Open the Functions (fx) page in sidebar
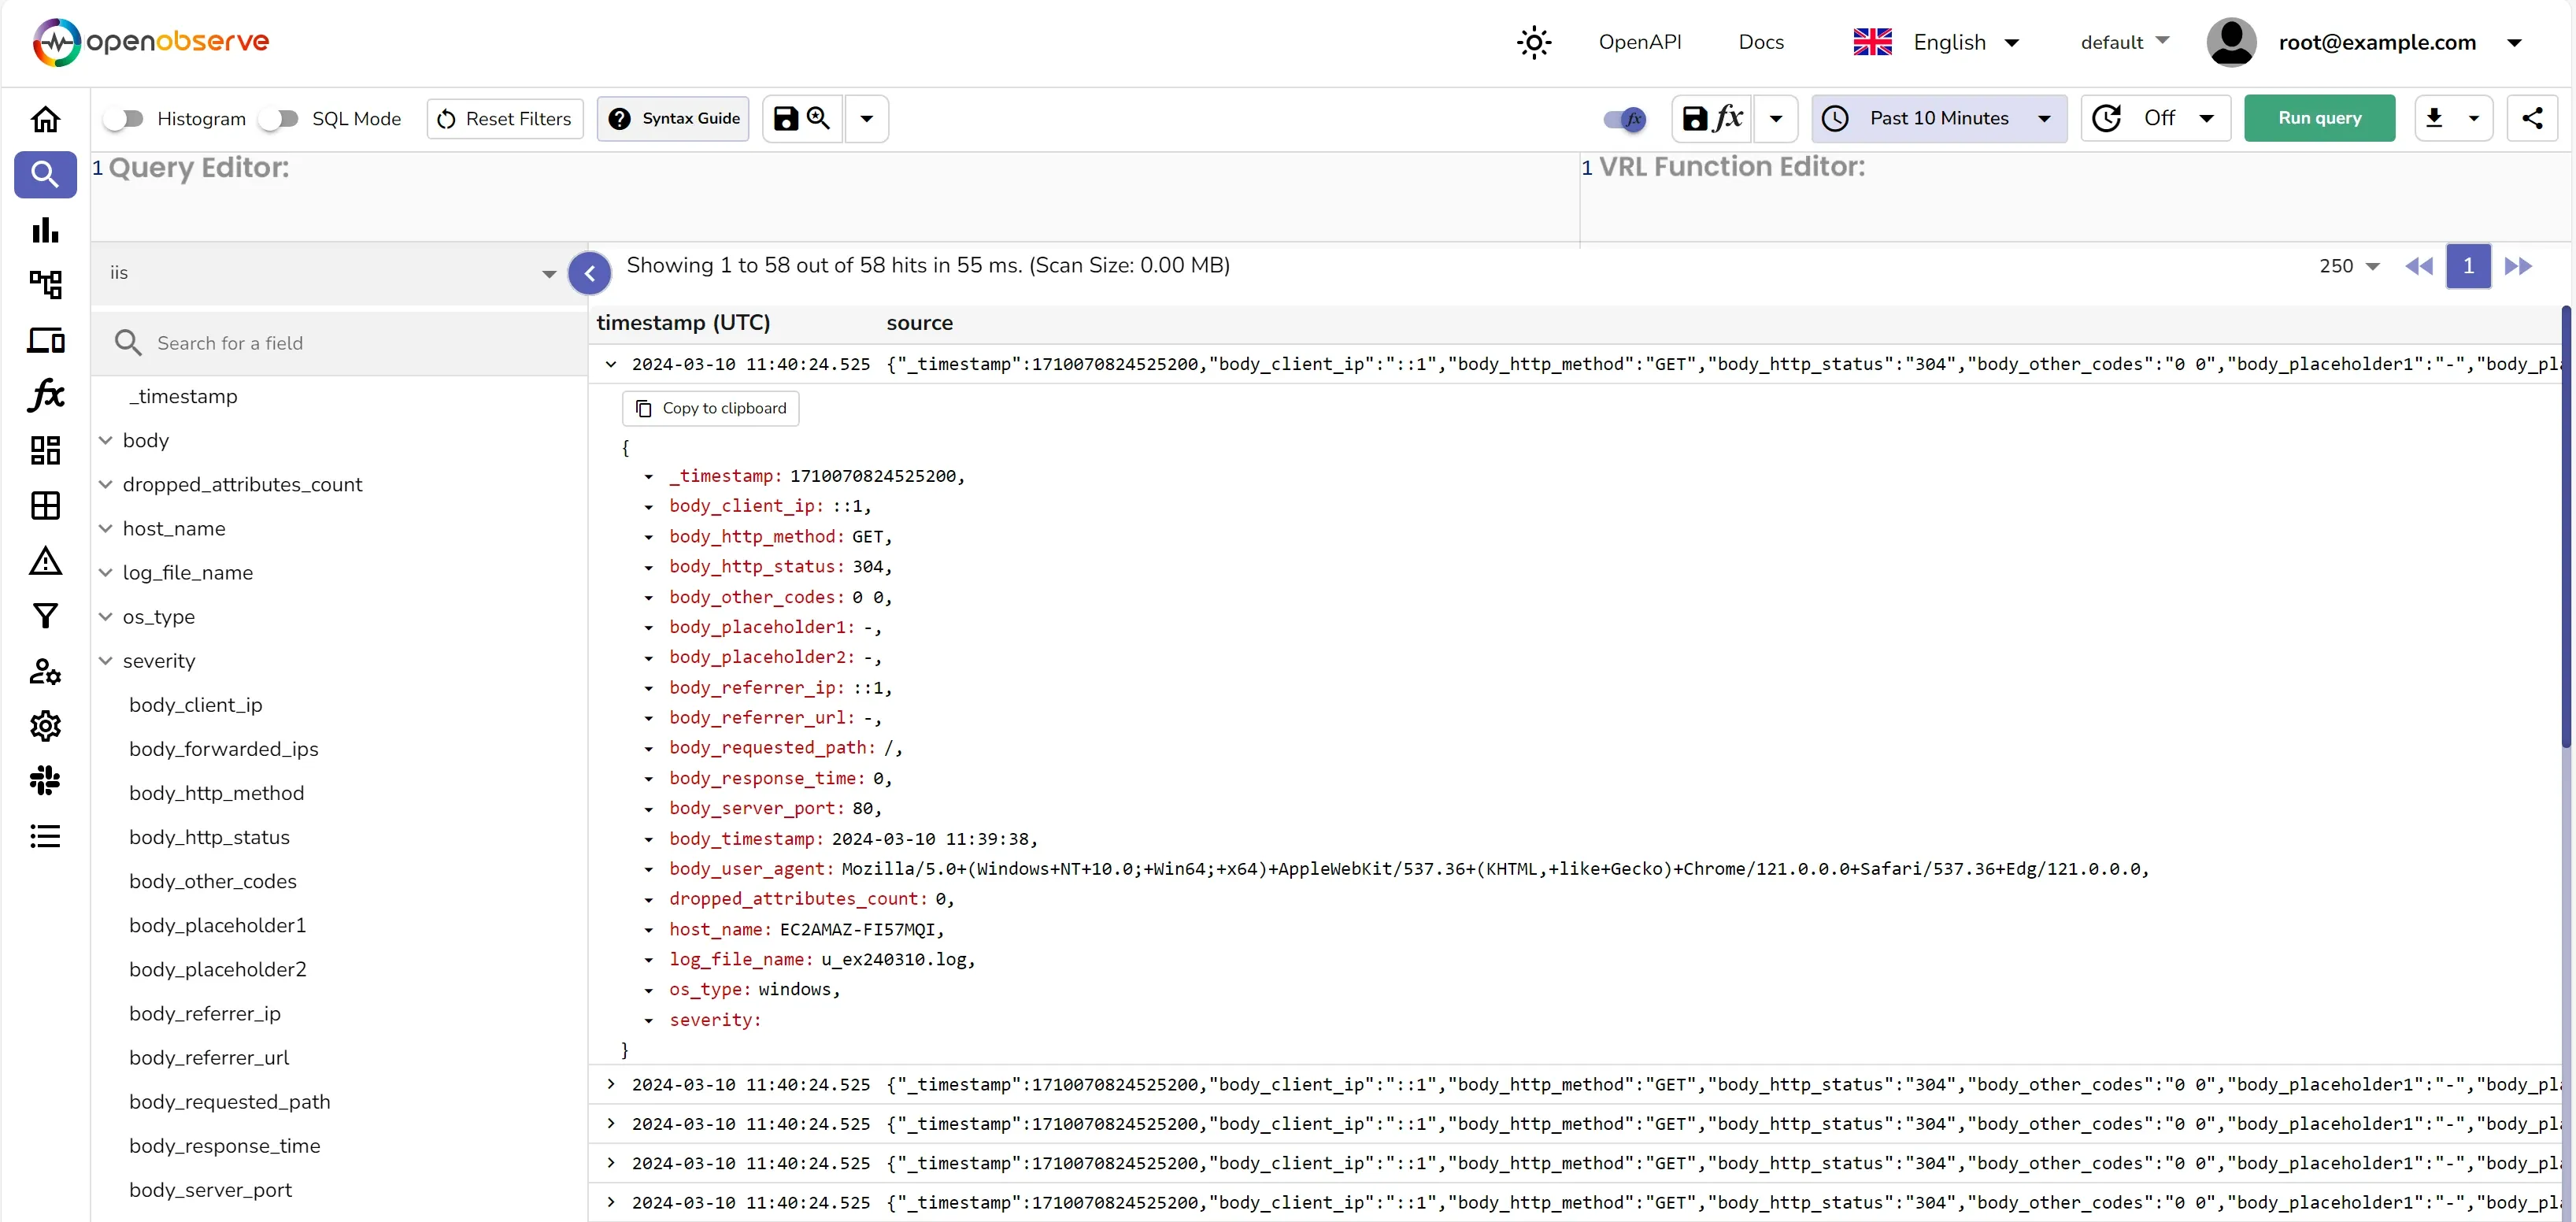Screen dimensions: 2576x1222 pyautogui.click(x=45, y=396)
